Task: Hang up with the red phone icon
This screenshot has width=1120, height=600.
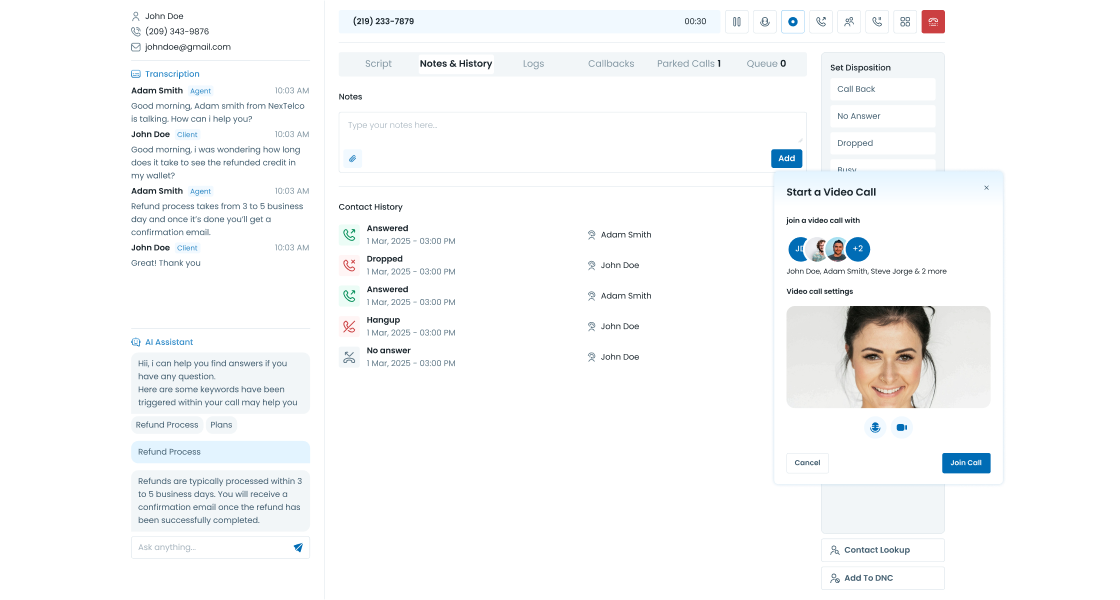Action: (x=933, y=21)
